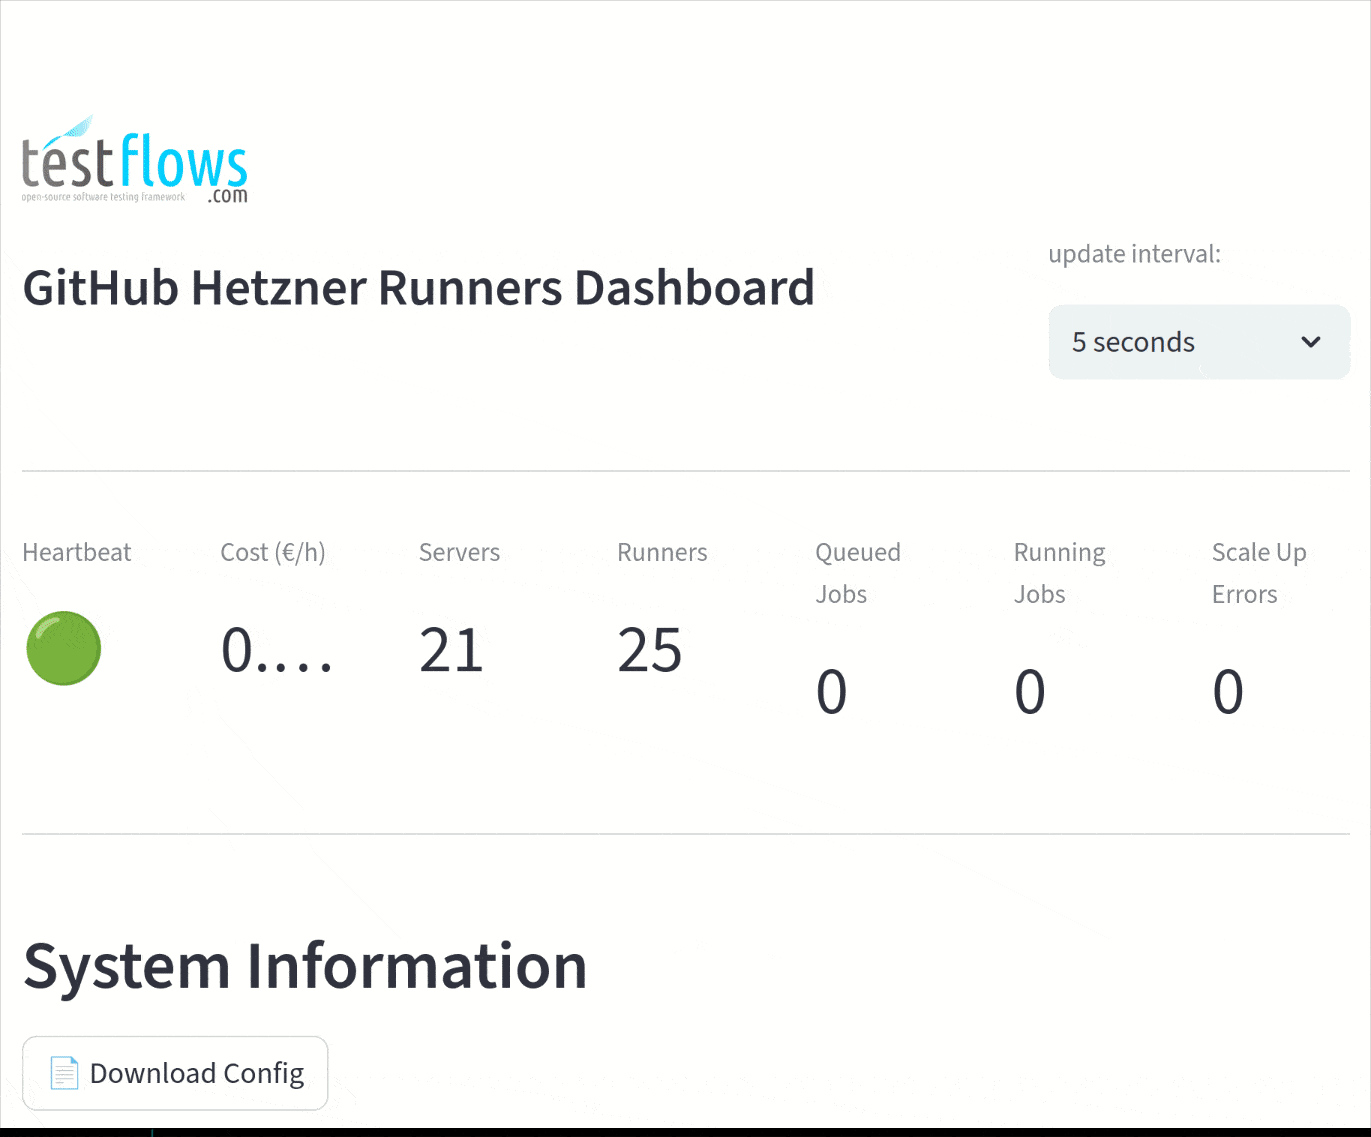Open the update interval dropdown
This screenshot has height=1137, width=1371.
point(1199,342)
